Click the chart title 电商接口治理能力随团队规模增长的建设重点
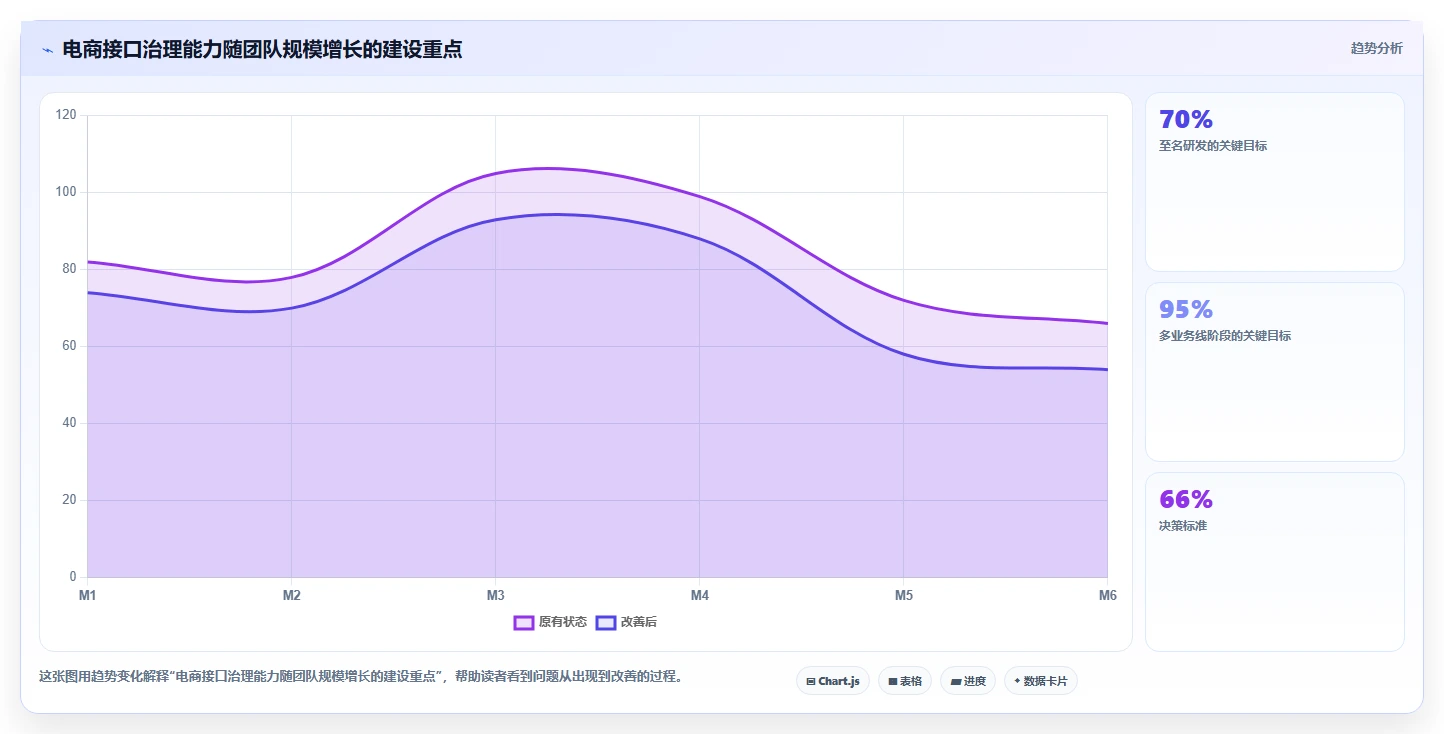The width and height of the screenshot is (1444, 734). 262,49
